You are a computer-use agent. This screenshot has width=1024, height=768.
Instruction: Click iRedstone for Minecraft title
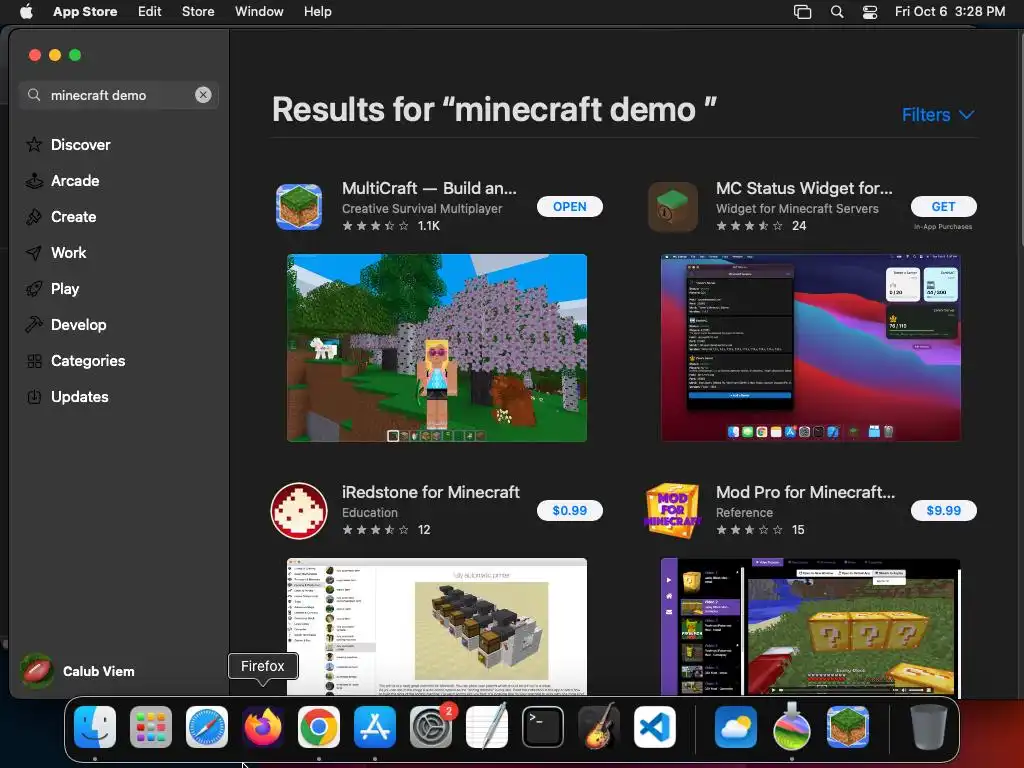[x=431, y=492]
